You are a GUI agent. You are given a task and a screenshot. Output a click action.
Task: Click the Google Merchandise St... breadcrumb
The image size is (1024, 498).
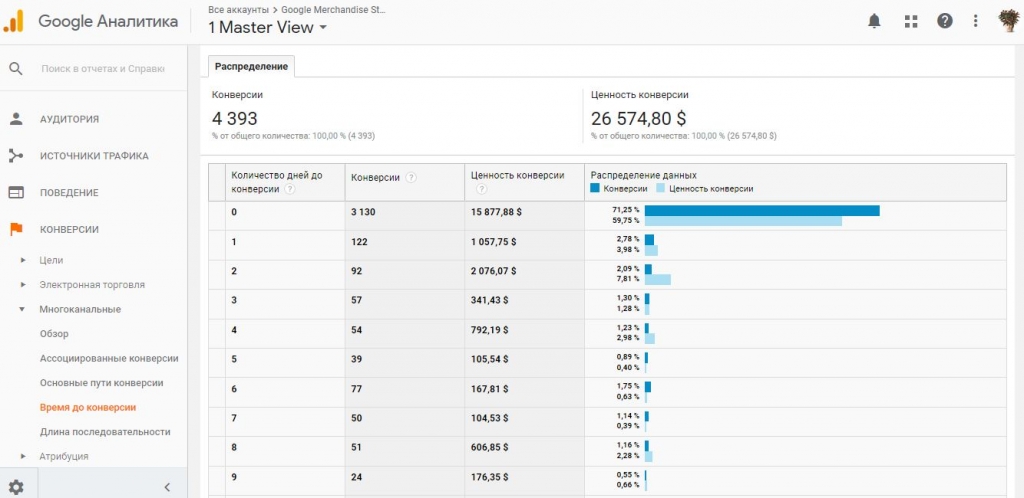point(333,10)
